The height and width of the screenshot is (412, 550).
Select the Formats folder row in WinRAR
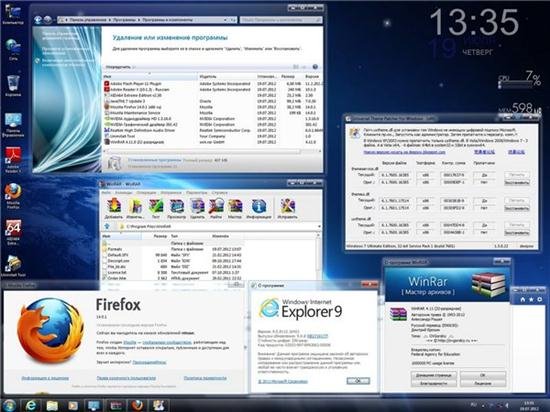point(173,249)
